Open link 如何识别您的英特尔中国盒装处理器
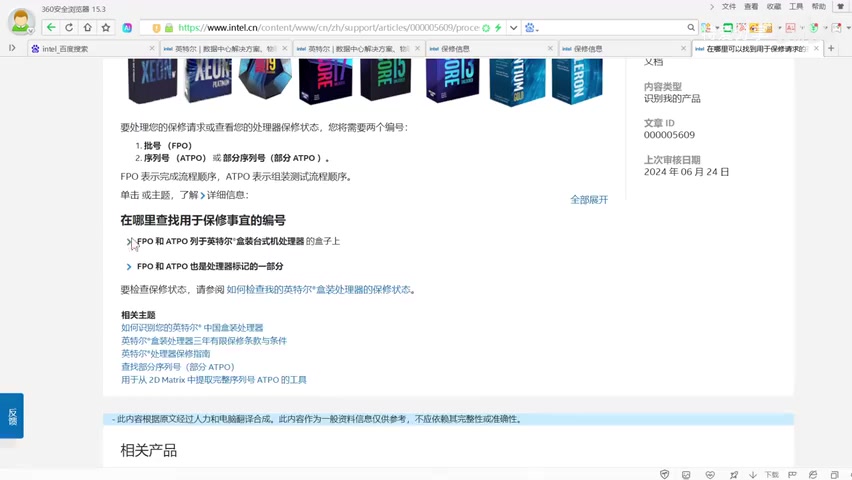 [x=192, y=328]
